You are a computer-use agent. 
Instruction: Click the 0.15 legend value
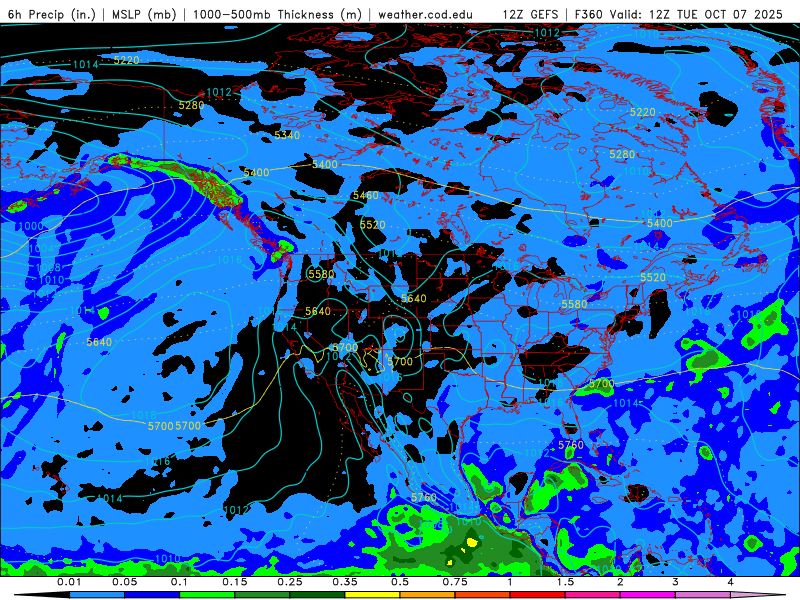pos(235,582)
